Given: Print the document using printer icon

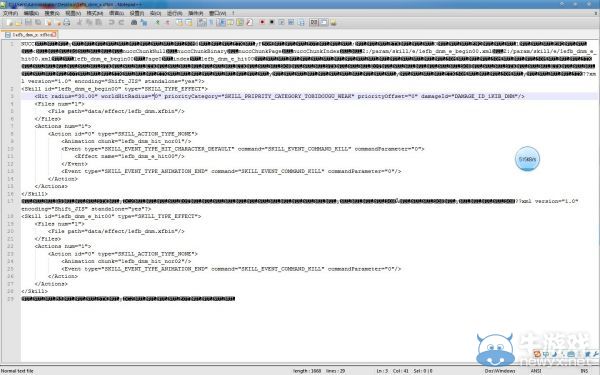Looking at the screenshot, I should [x=67, y=23].
